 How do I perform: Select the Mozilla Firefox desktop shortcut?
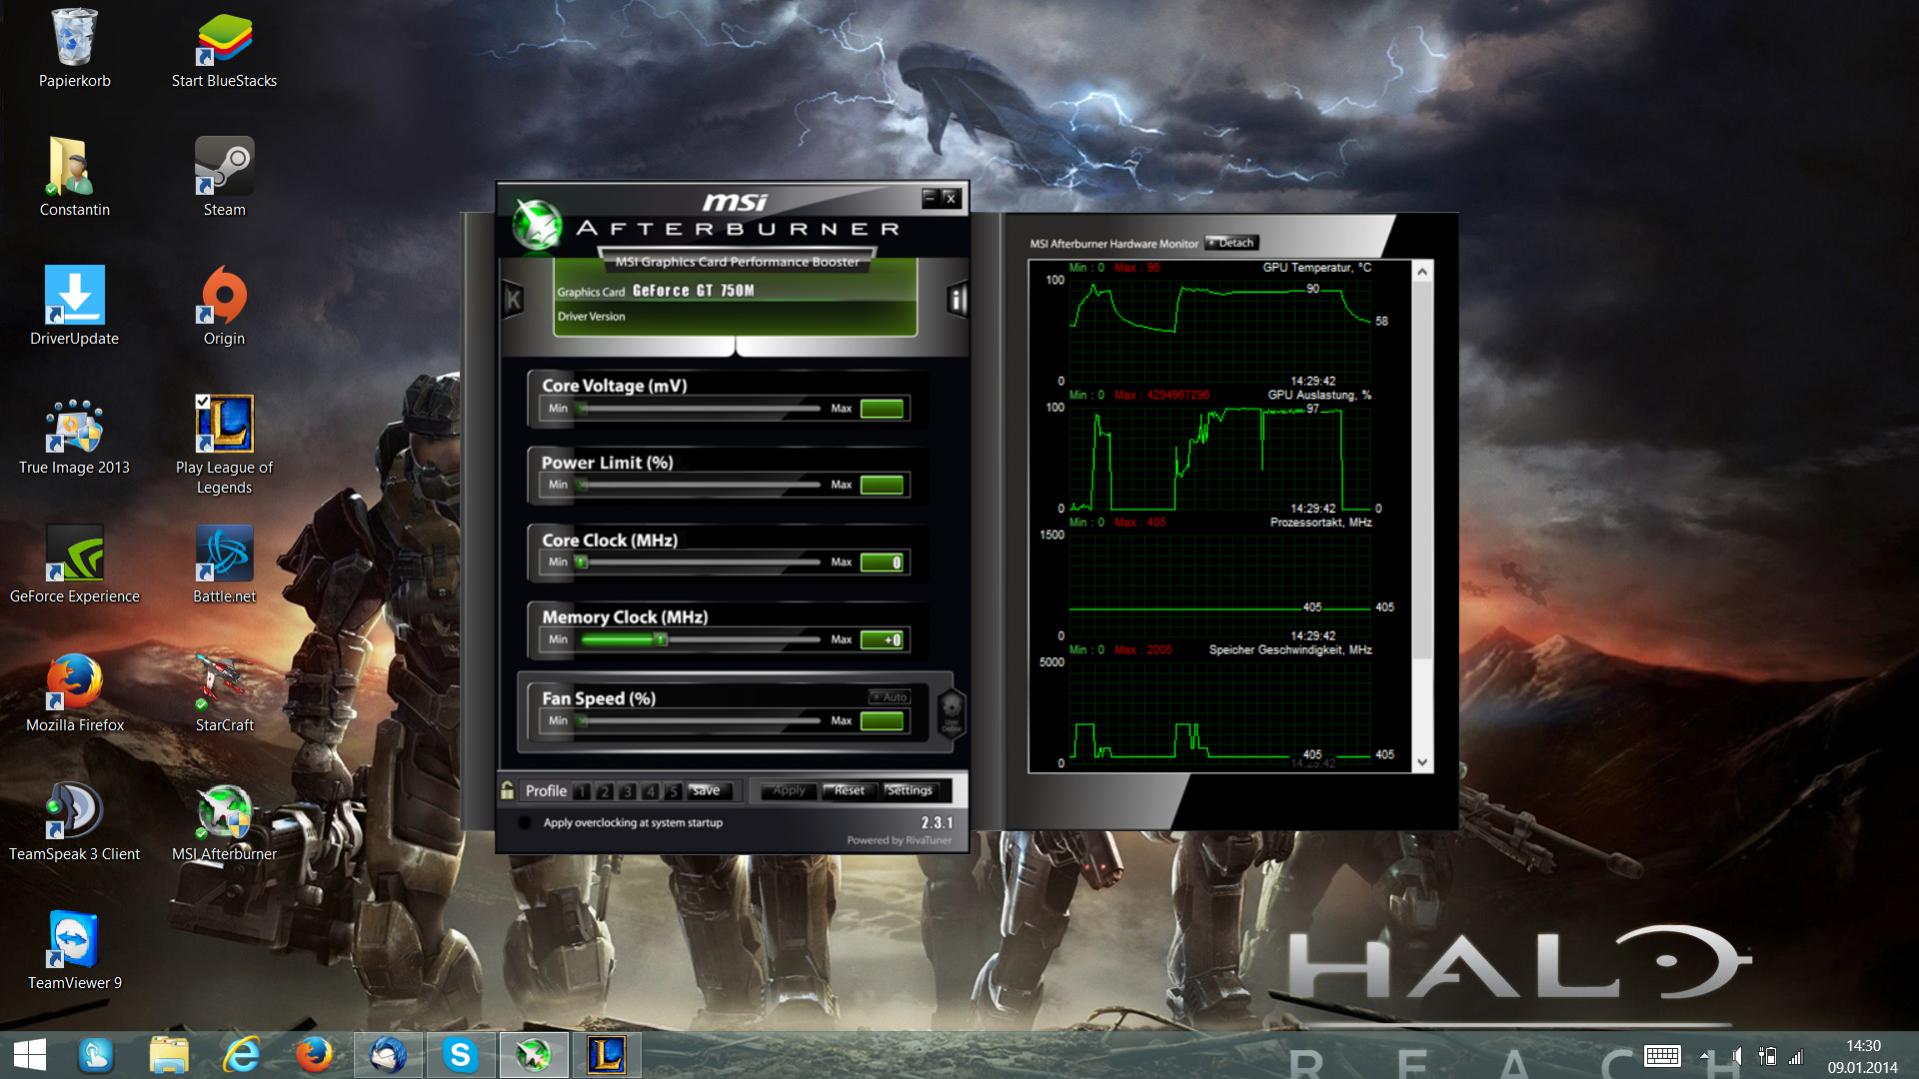pyautogui.click(x=74, y=694)
